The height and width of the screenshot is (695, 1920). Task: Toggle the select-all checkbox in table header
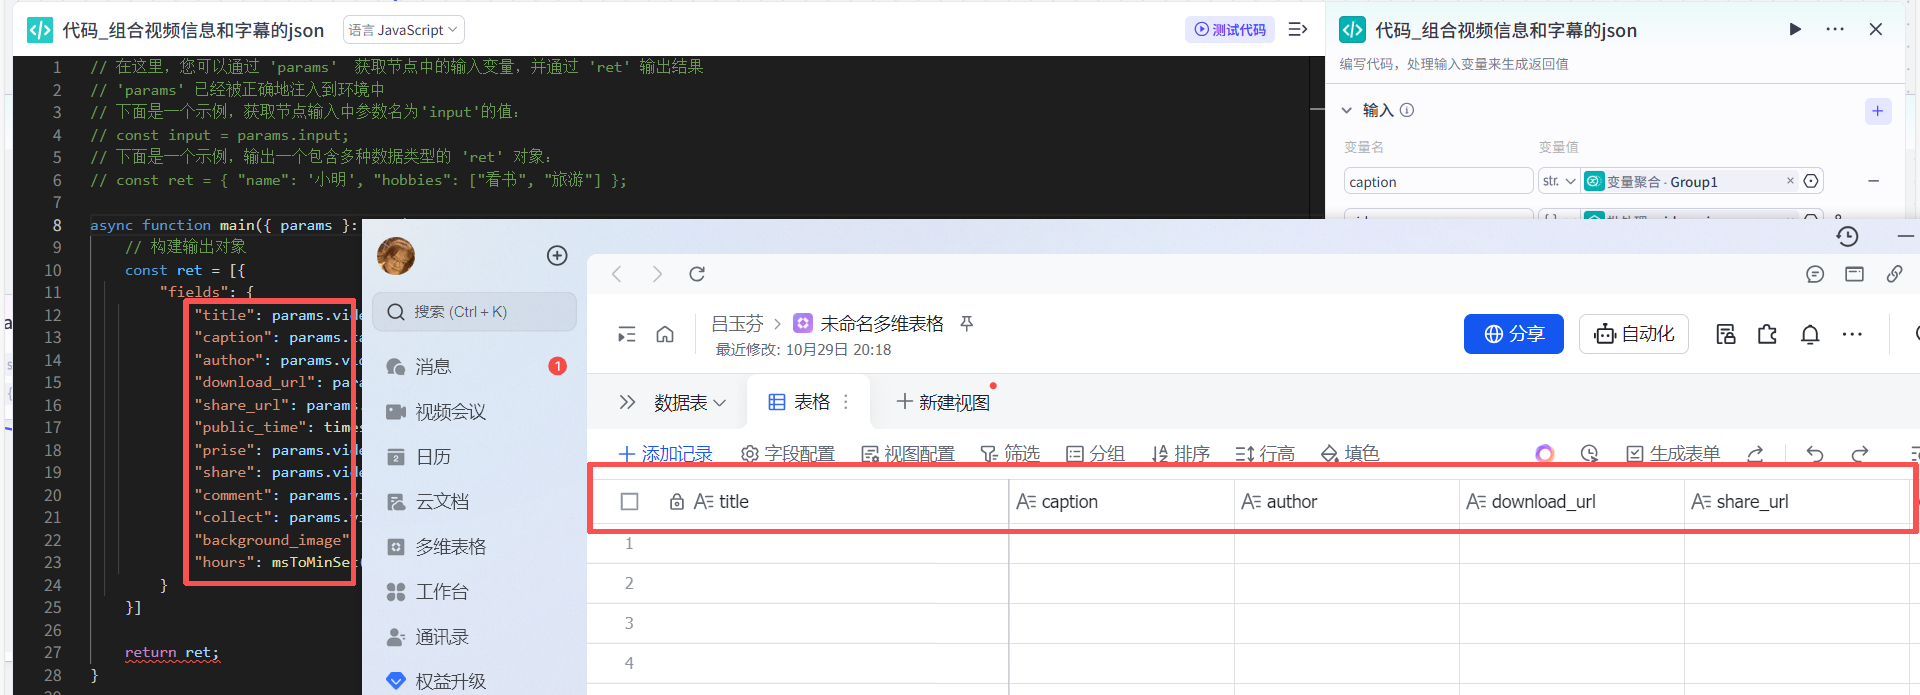coord(629,502)
